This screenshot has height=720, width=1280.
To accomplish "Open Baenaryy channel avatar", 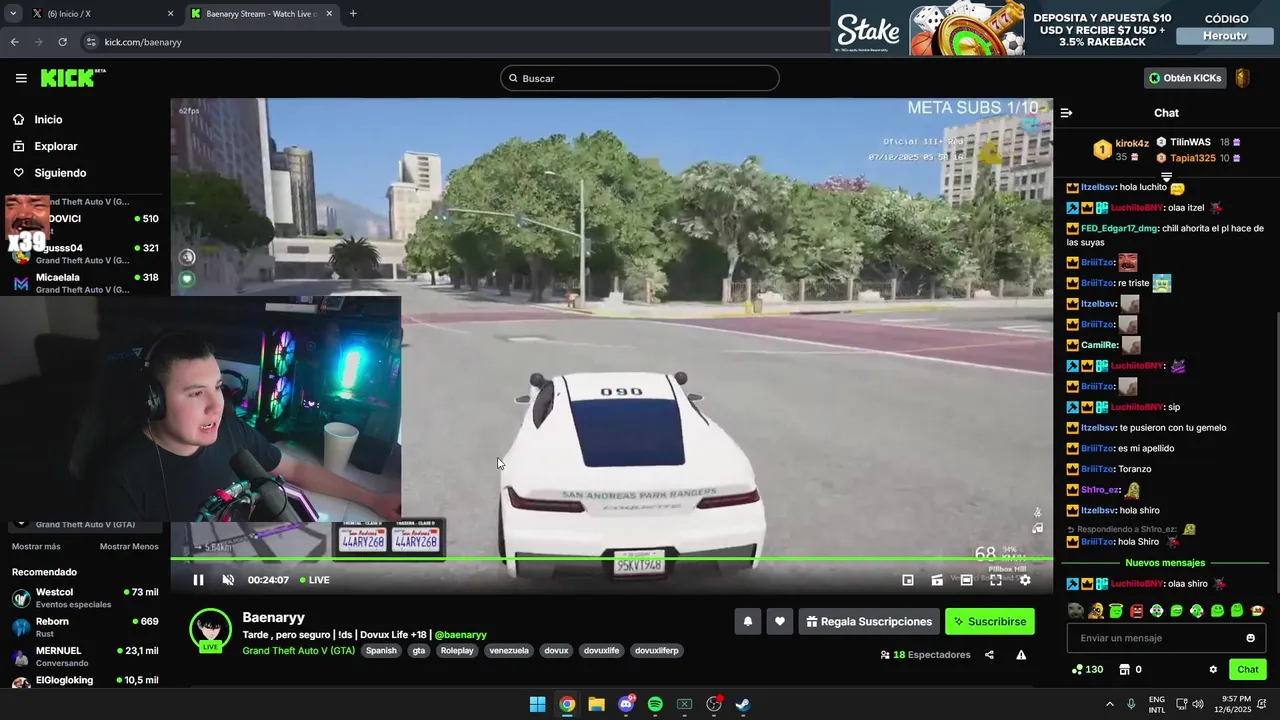I will click(x=210, y=631).
